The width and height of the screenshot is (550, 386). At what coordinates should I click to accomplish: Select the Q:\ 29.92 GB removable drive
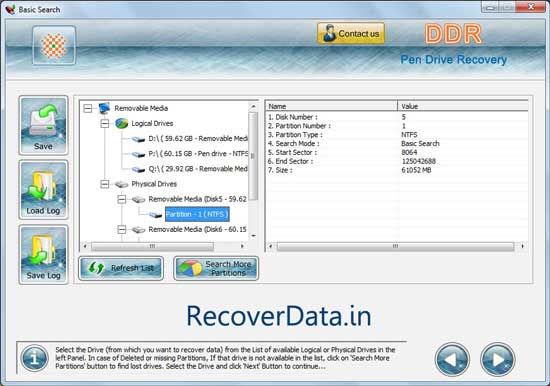coord(198,169)
